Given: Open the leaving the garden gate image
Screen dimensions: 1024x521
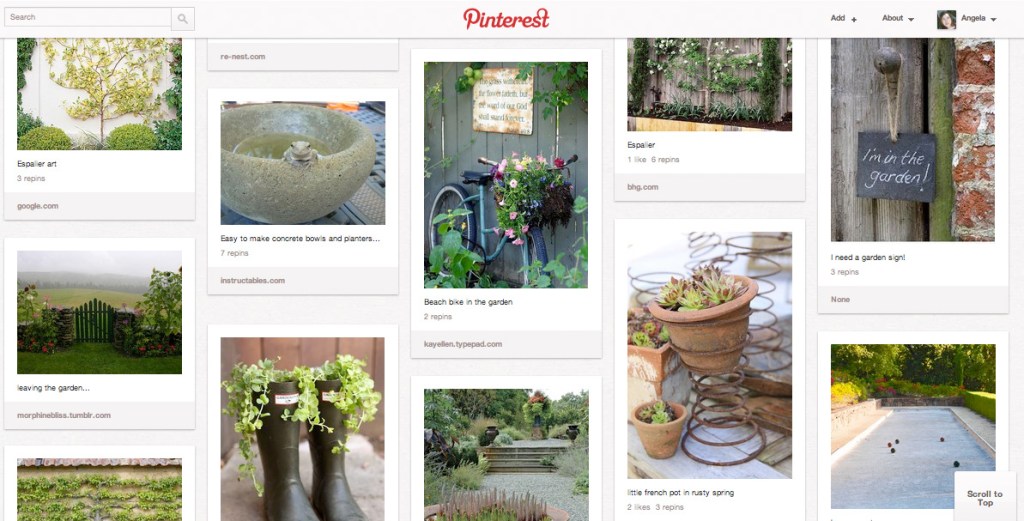Looking at the screenshot, I should click(x=99, y=312).
